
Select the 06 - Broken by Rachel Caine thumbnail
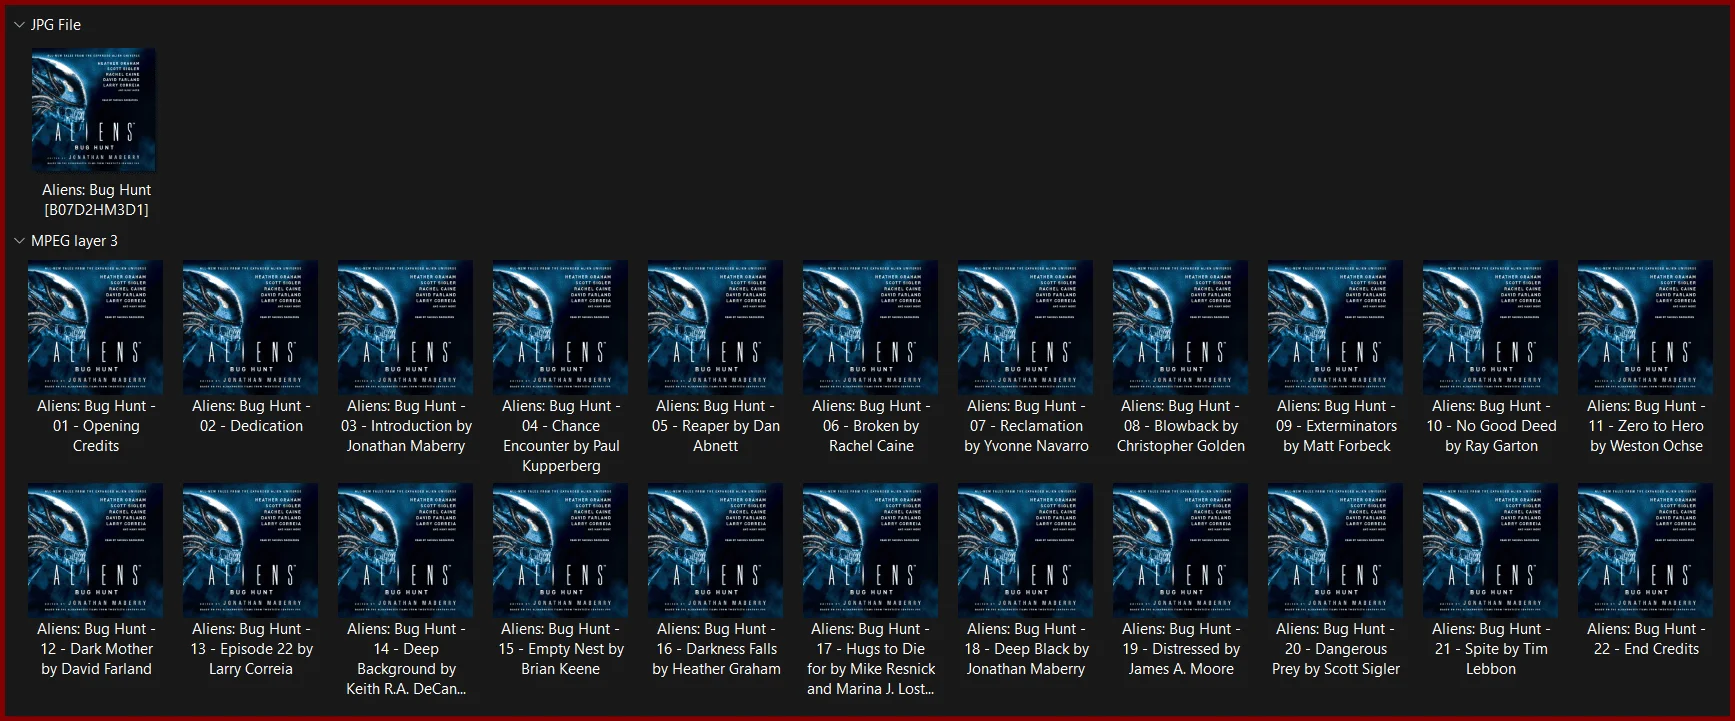point(871,328)
